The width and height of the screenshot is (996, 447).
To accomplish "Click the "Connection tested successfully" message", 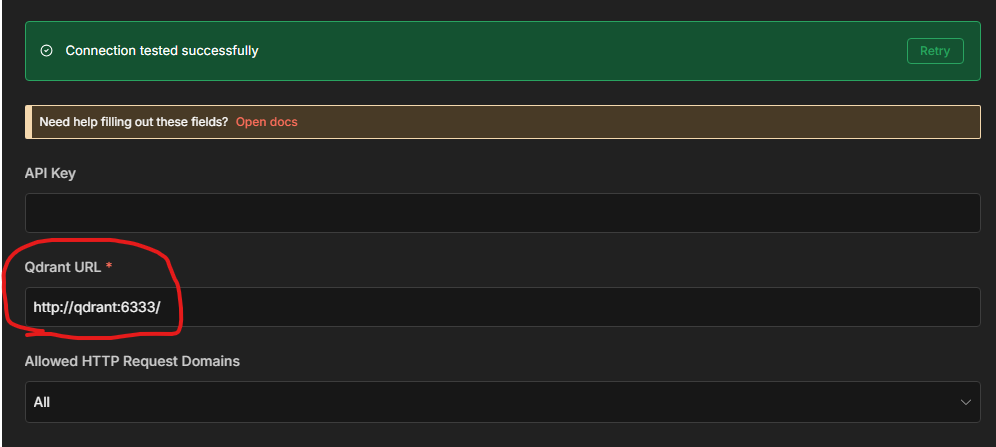I will tap(162, 51).
